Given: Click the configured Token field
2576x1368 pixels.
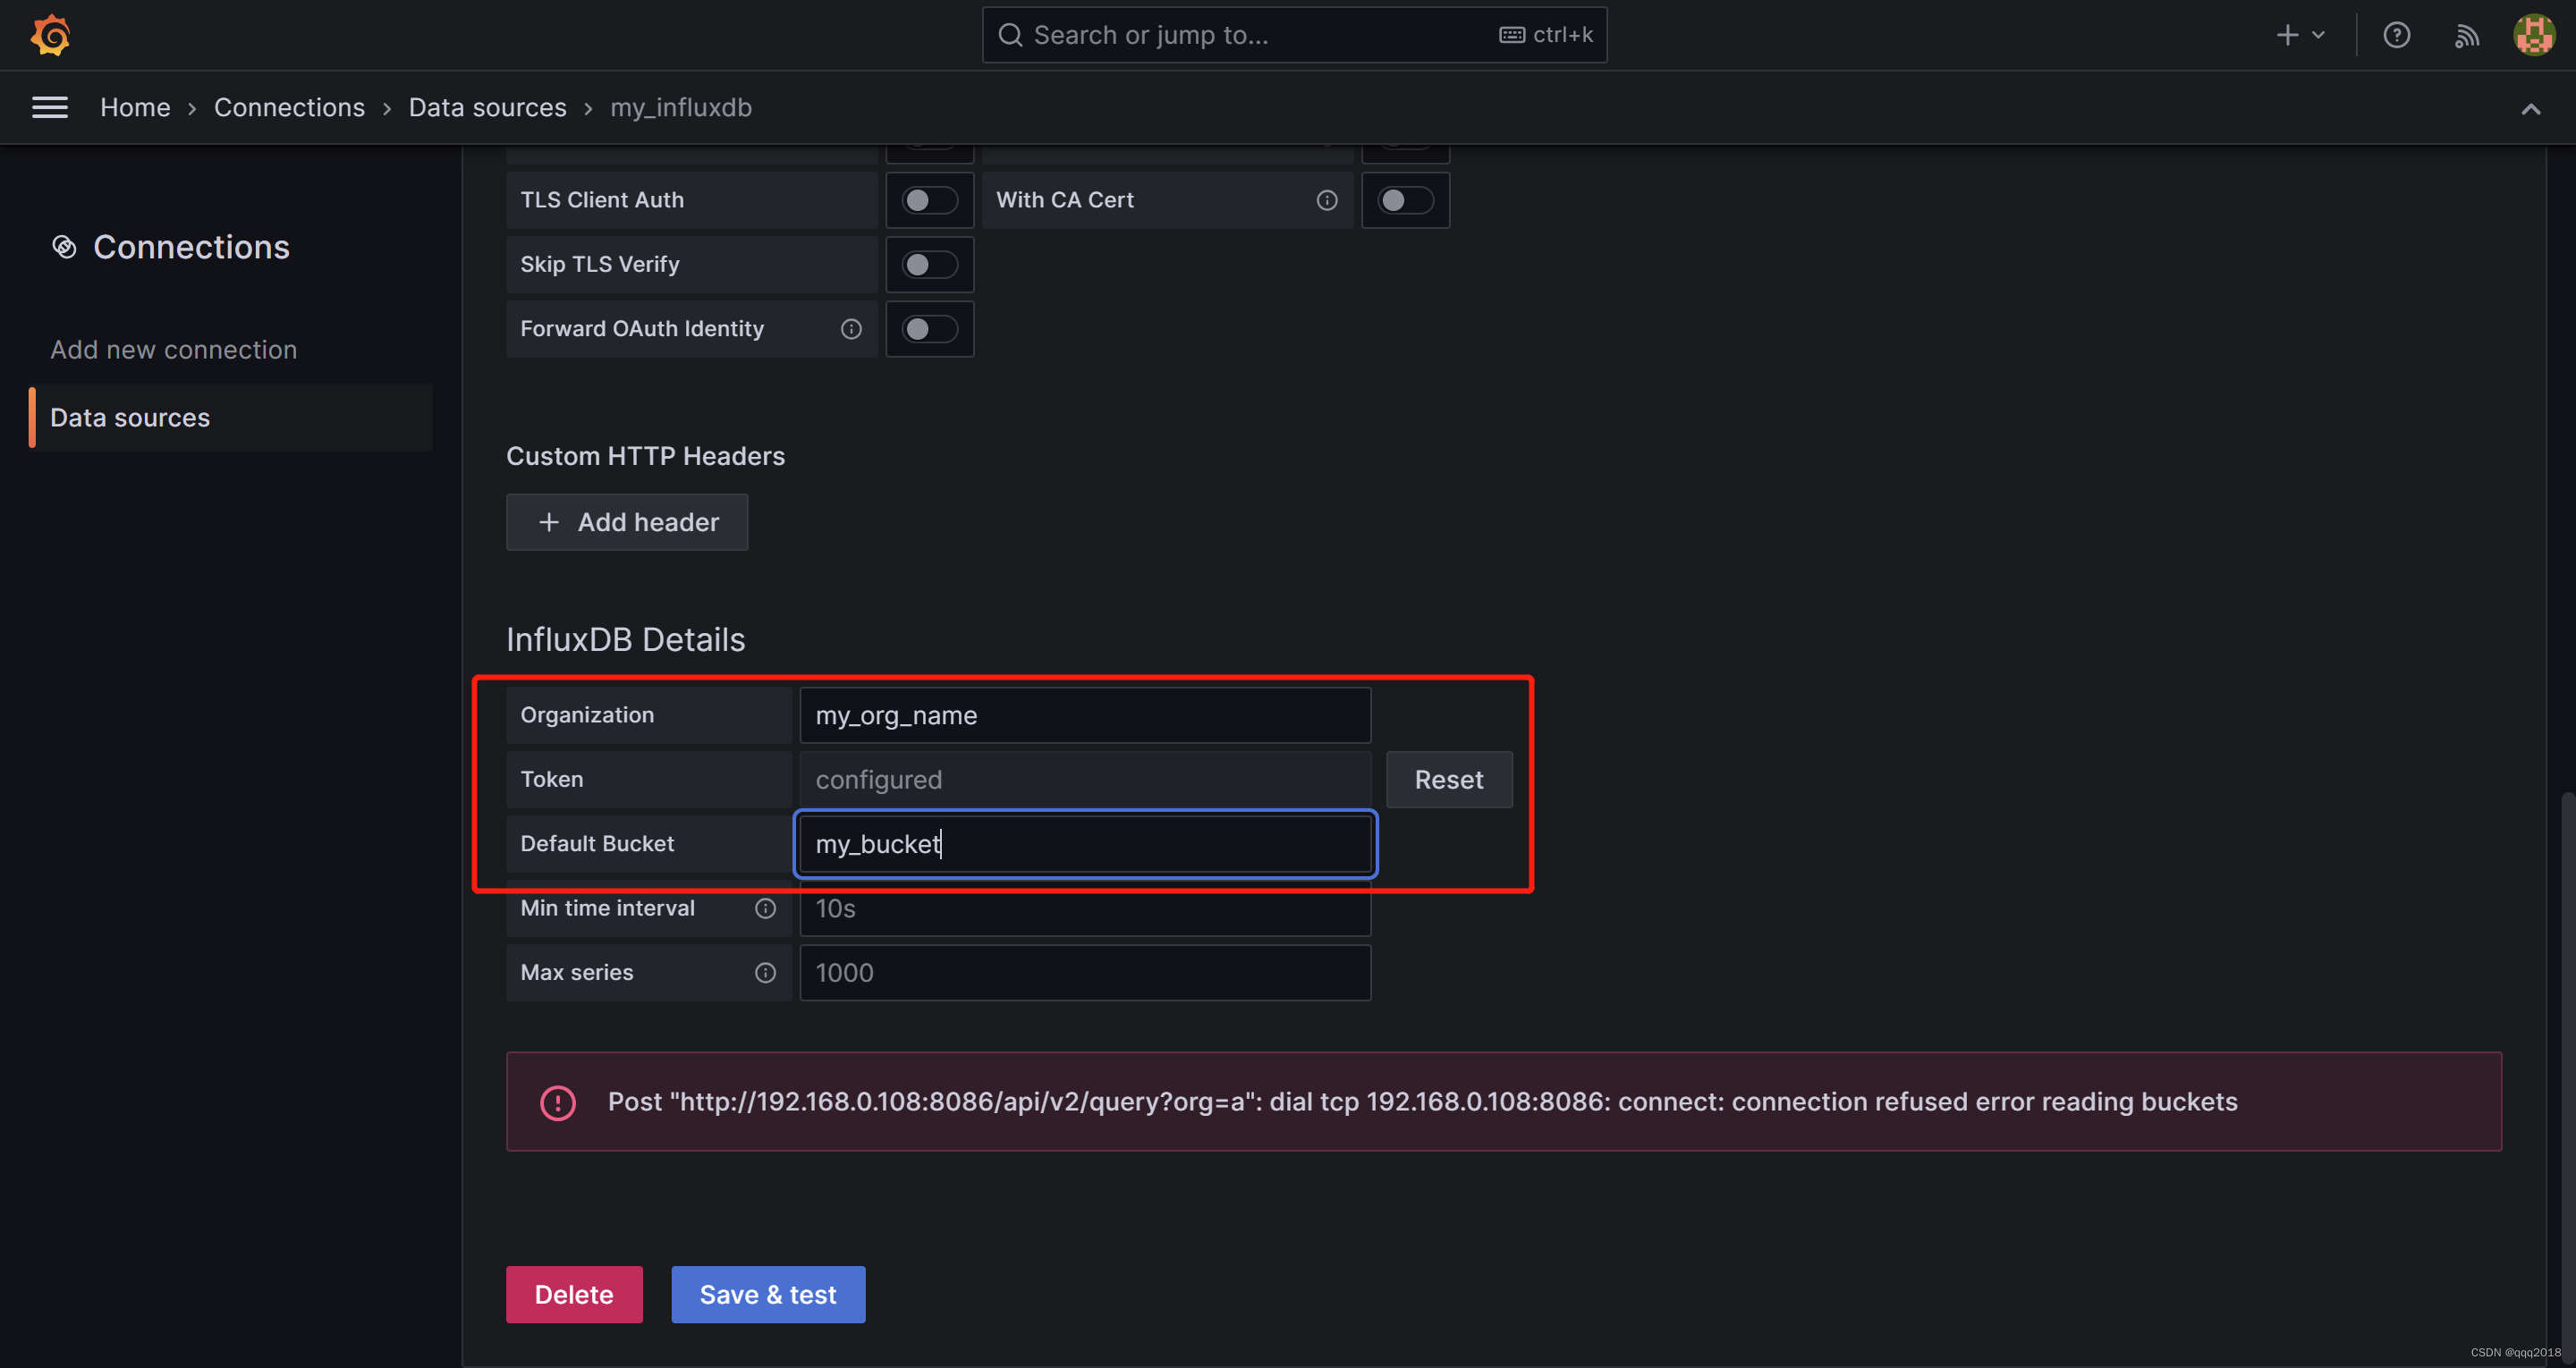Looking at the screenshot, I should tap(1084, 779).
